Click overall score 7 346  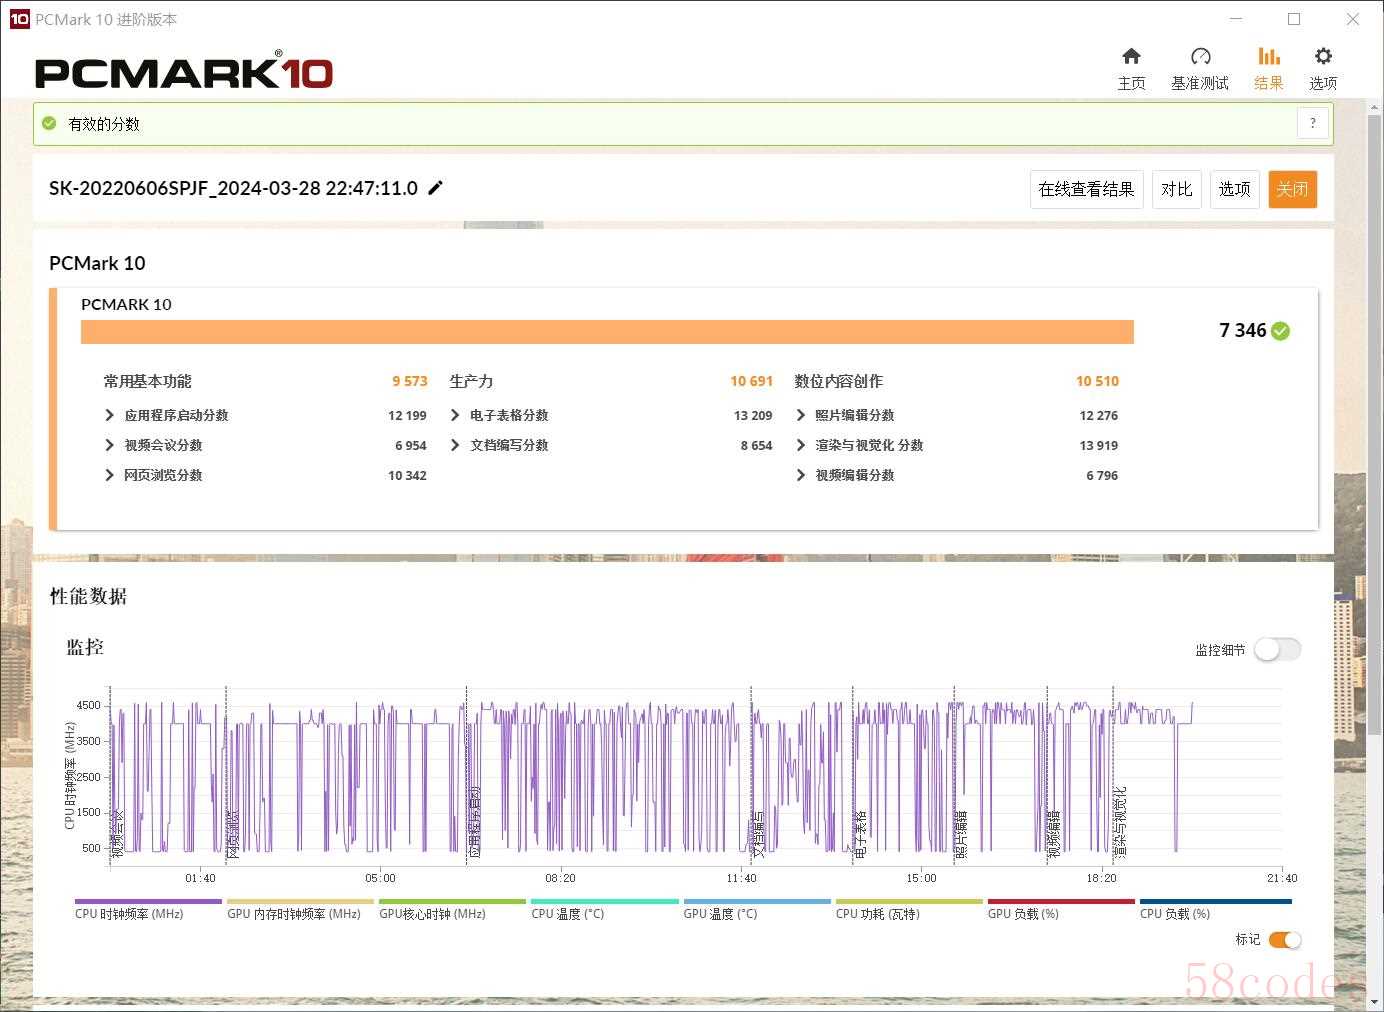[x=1242, y=331]
